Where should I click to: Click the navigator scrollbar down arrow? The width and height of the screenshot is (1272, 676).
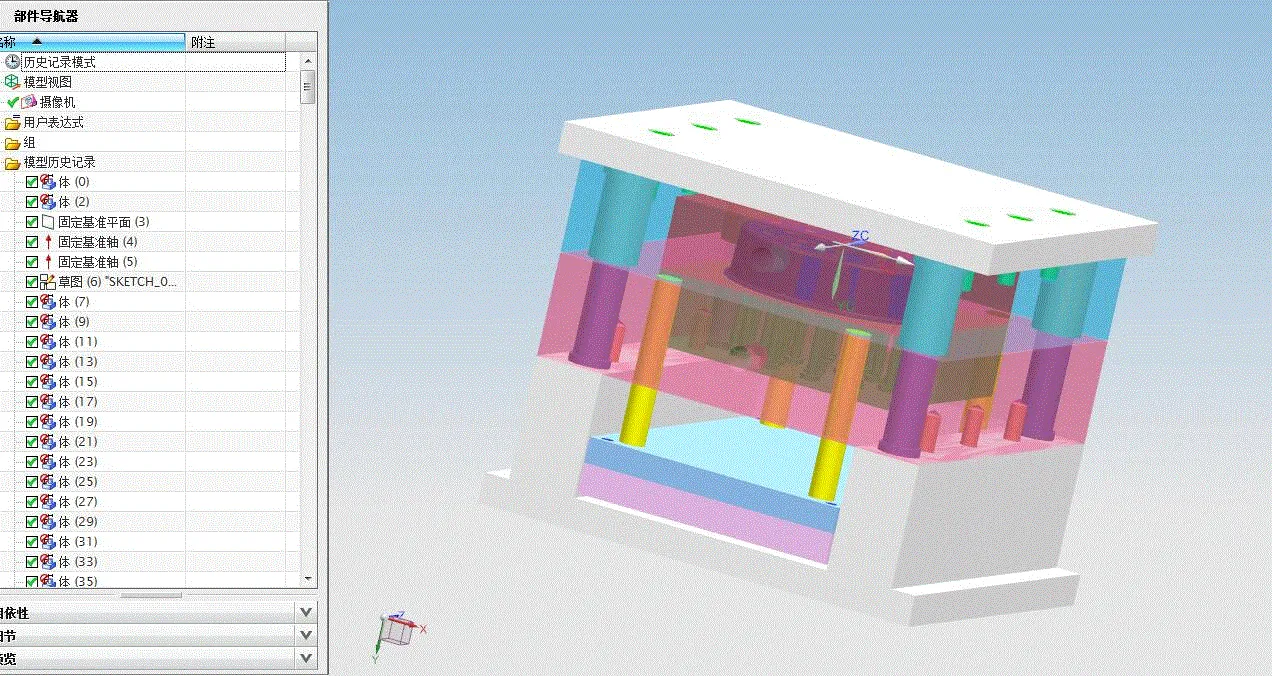coord(309,580)
